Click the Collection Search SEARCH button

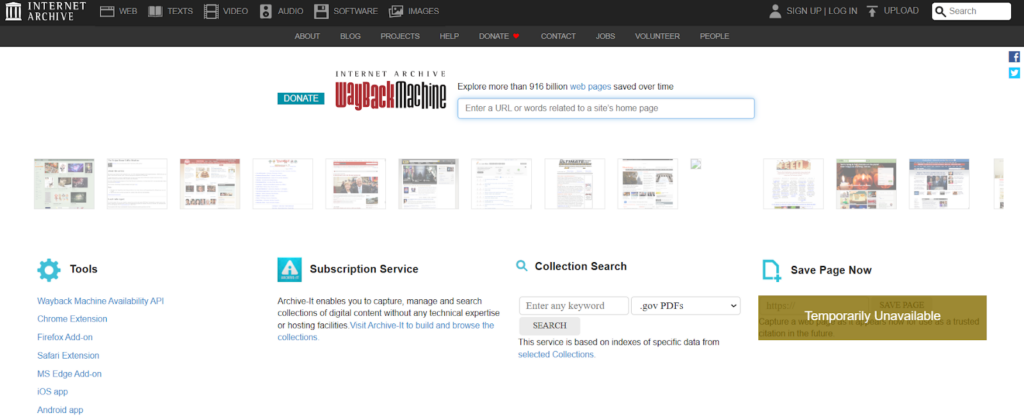[x=549, y=325]
